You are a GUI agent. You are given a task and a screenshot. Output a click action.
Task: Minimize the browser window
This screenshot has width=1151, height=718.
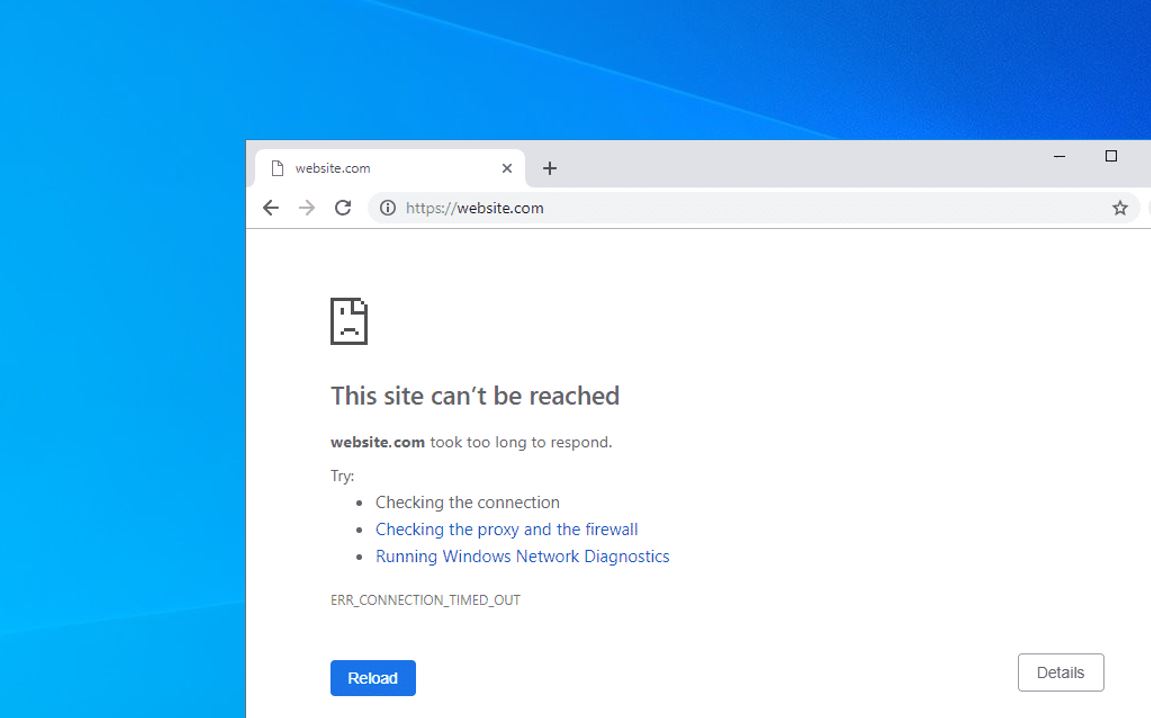coord(1058,157)
